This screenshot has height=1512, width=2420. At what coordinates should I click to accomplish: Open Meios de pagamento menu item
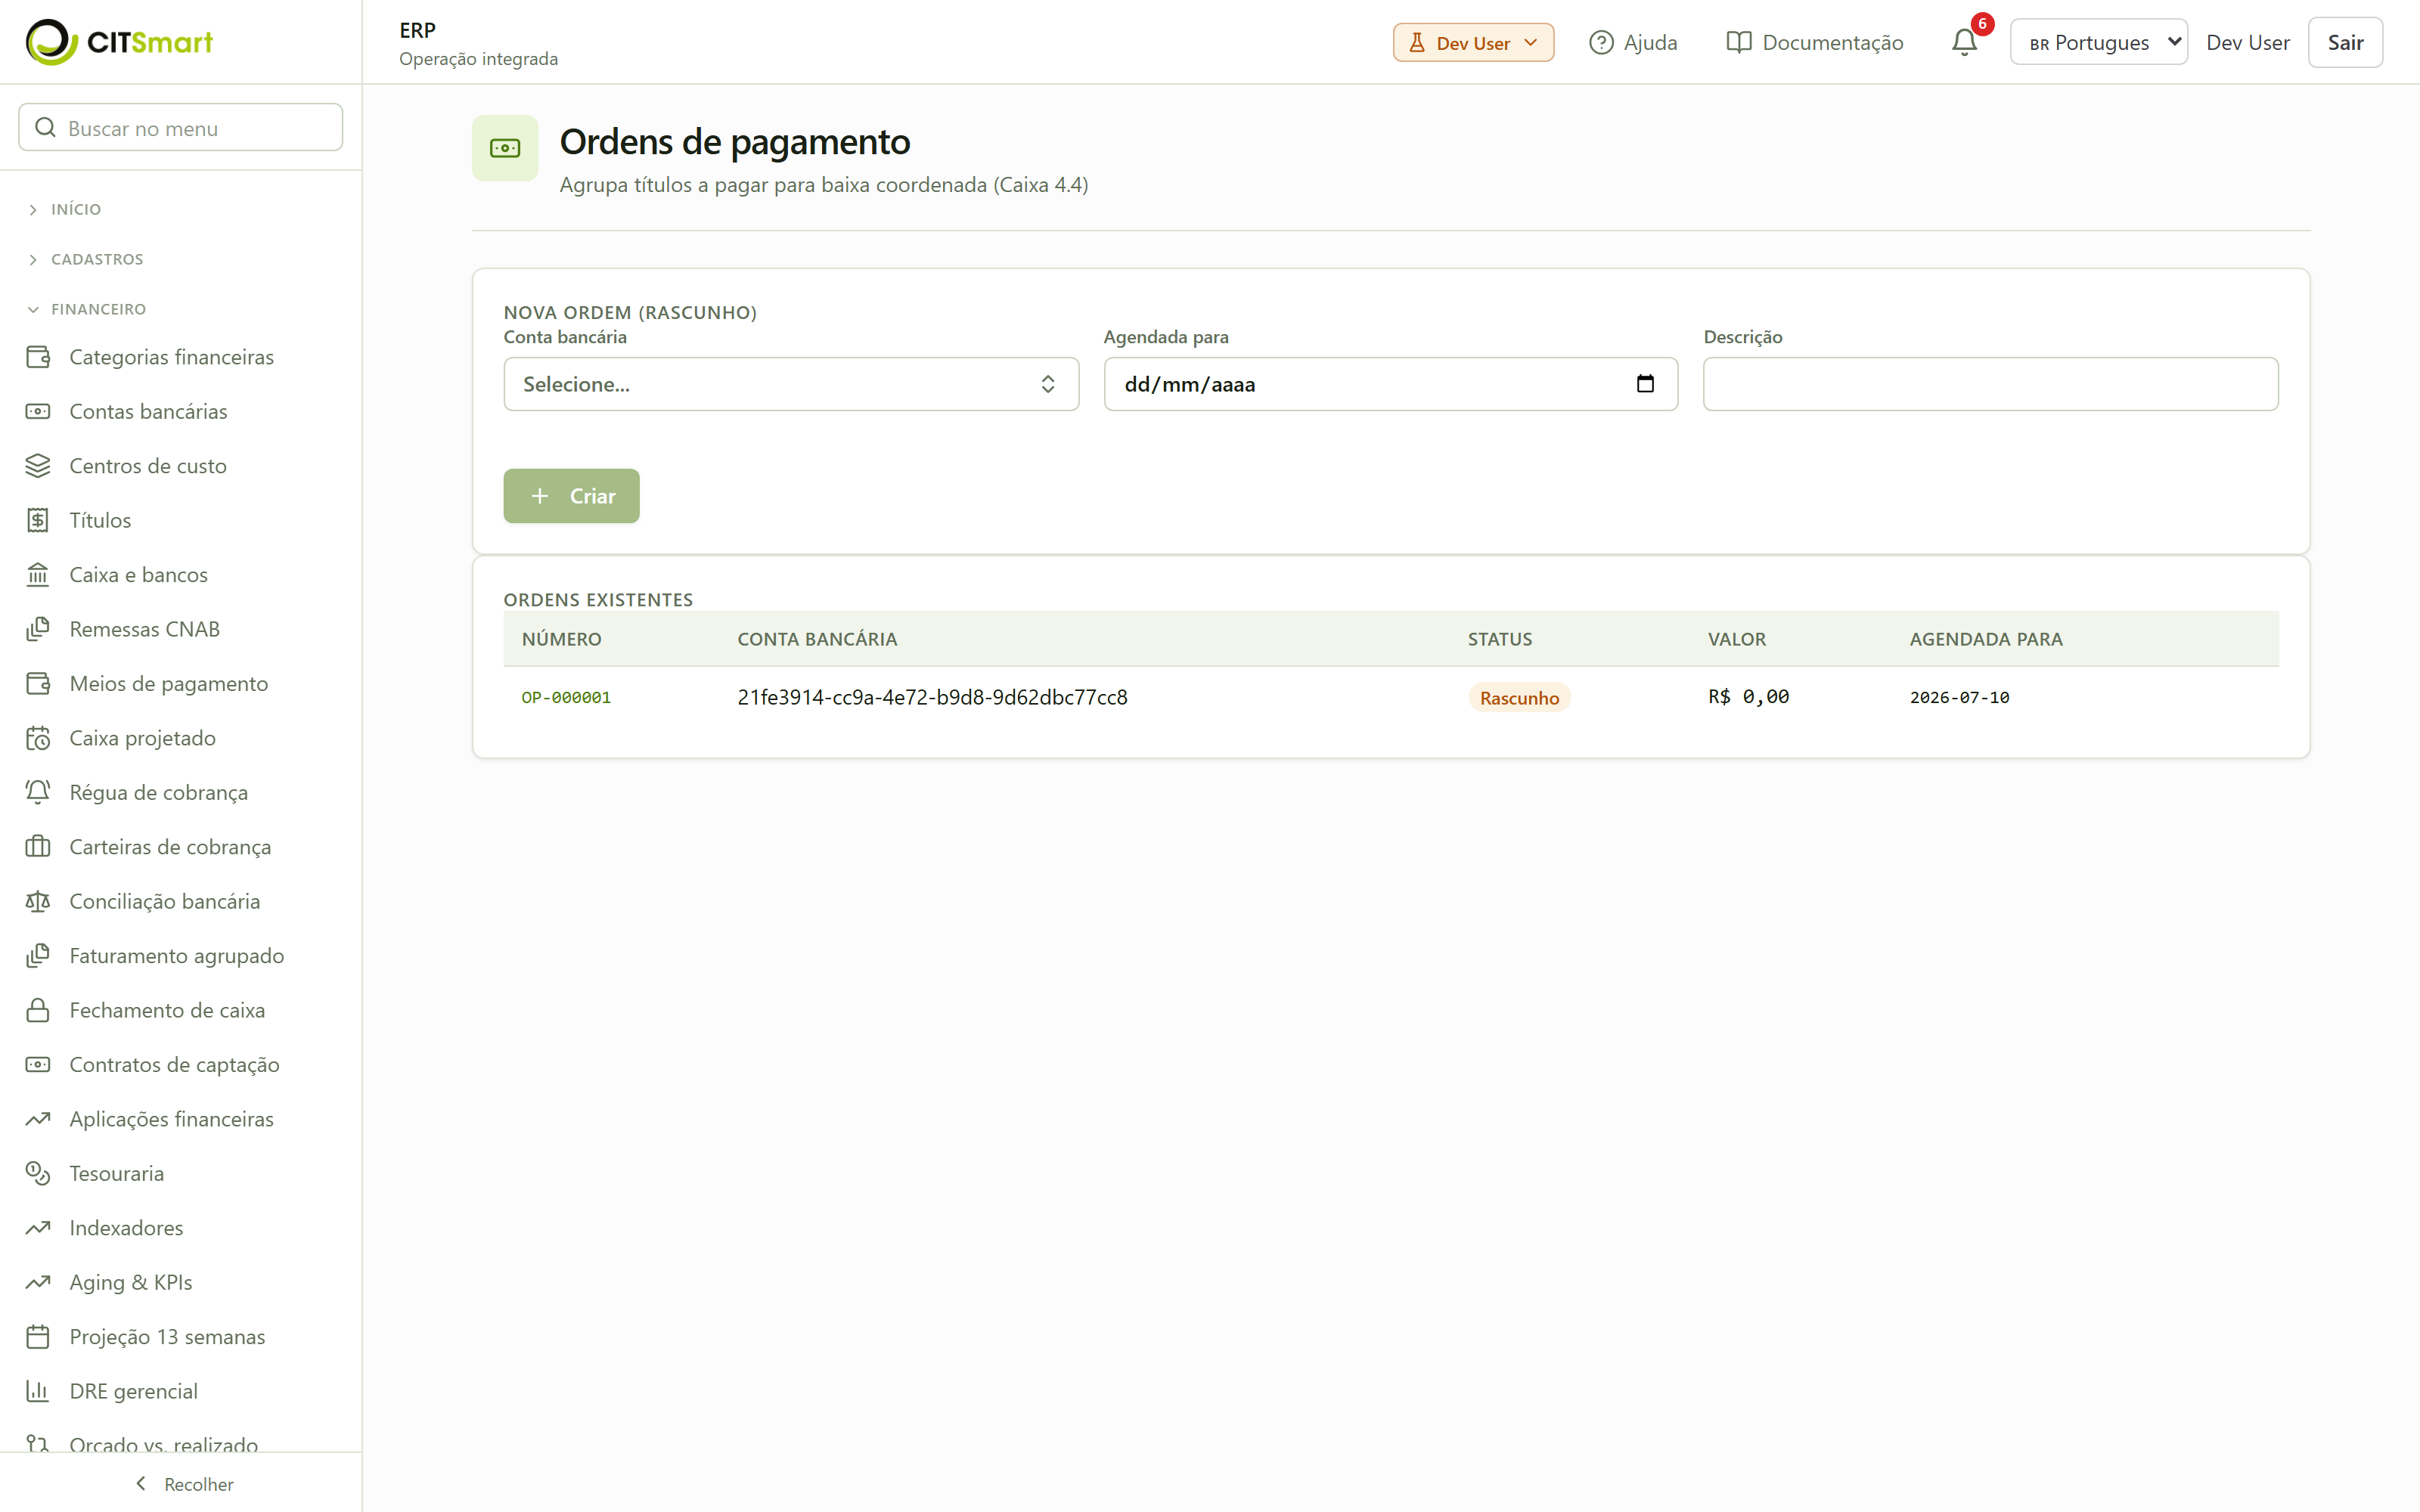coord(168,684)
